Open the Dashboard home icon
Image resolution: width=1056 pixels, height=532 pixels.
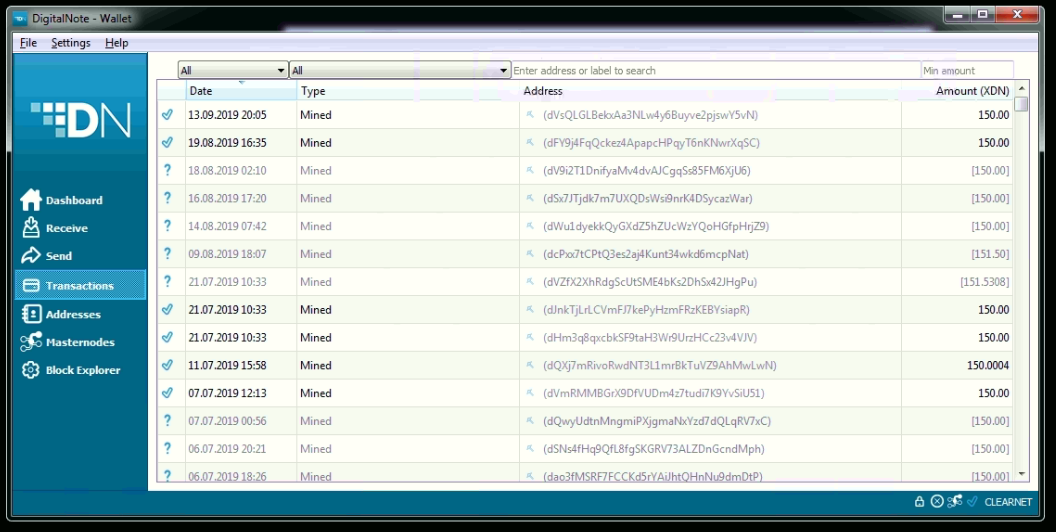(x=31, y=200)
